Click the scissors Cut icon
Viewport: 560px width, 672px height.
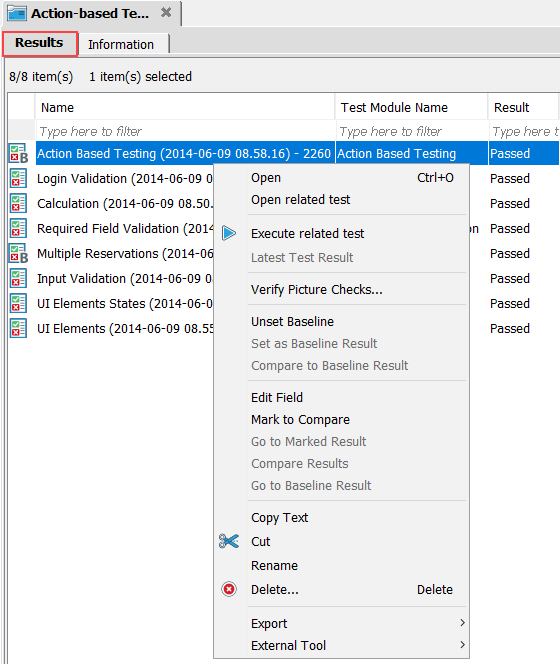tap(229, 541)
